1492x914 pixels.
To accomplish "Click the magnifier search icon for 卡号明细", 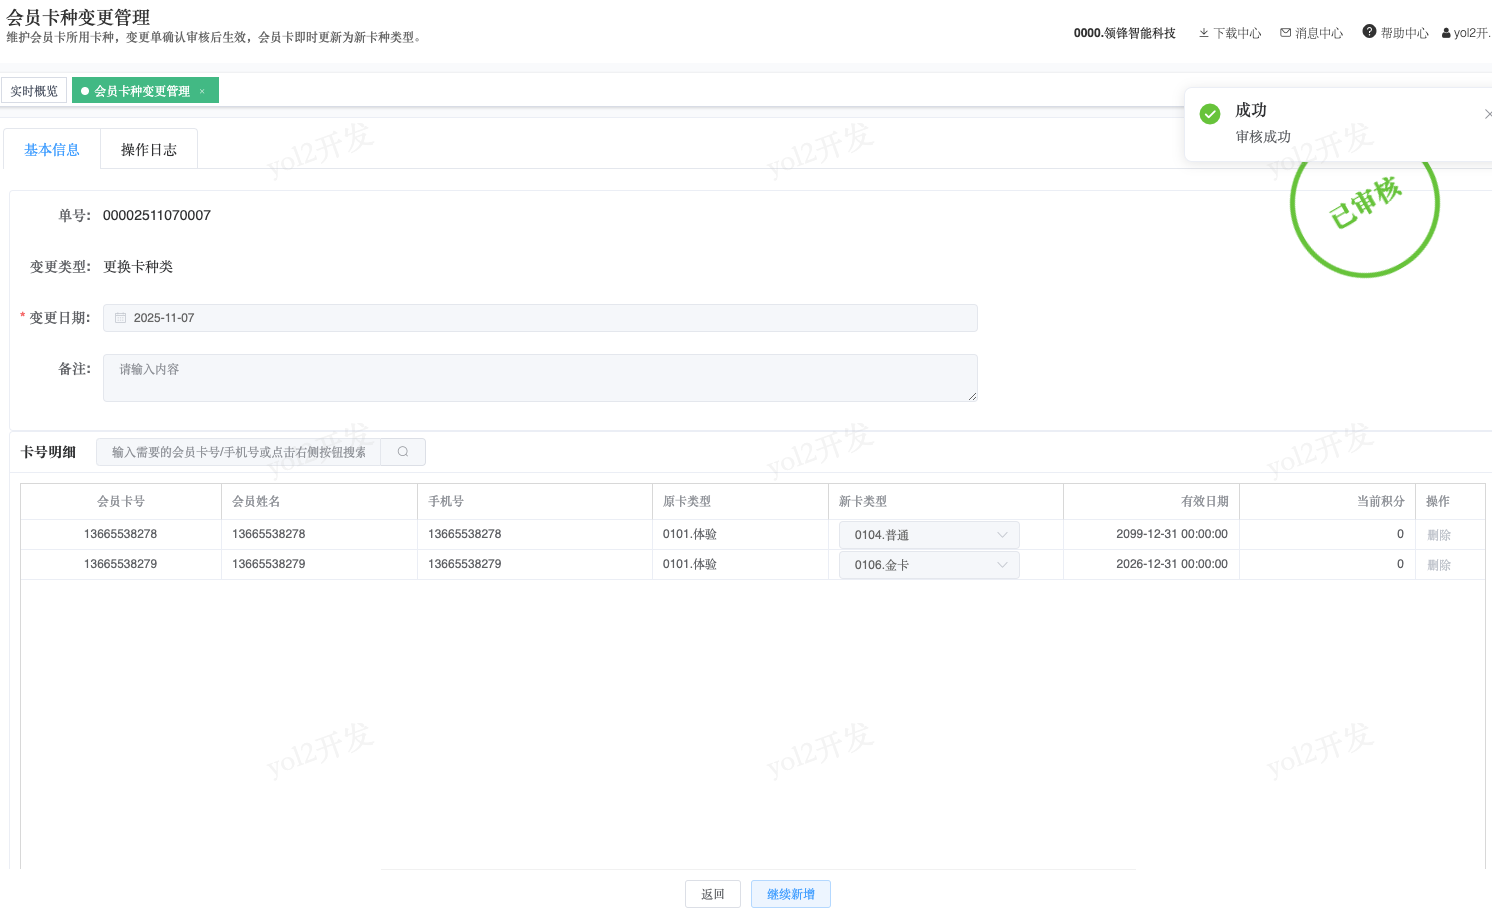I will click(x=403, y=452).
